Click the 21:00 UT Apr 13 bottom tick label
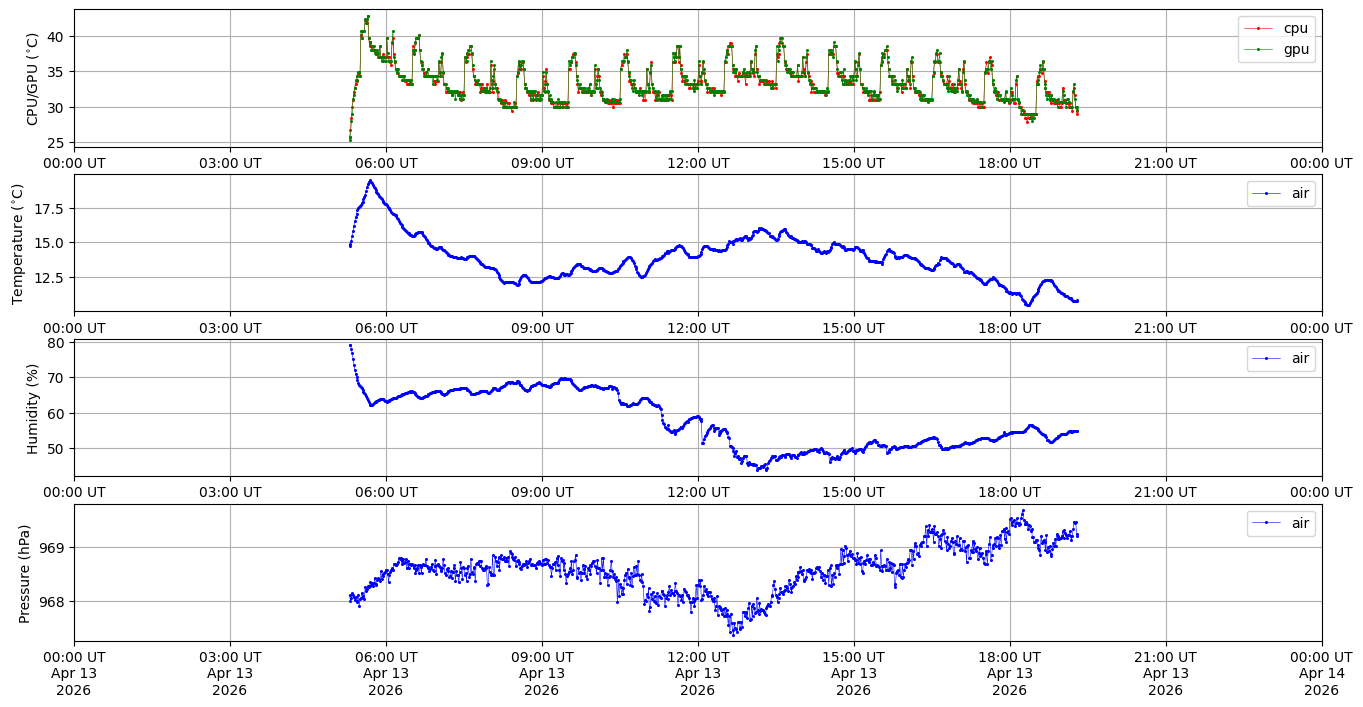Screen dimensions: 1363x707 (x=1165, y=673)
